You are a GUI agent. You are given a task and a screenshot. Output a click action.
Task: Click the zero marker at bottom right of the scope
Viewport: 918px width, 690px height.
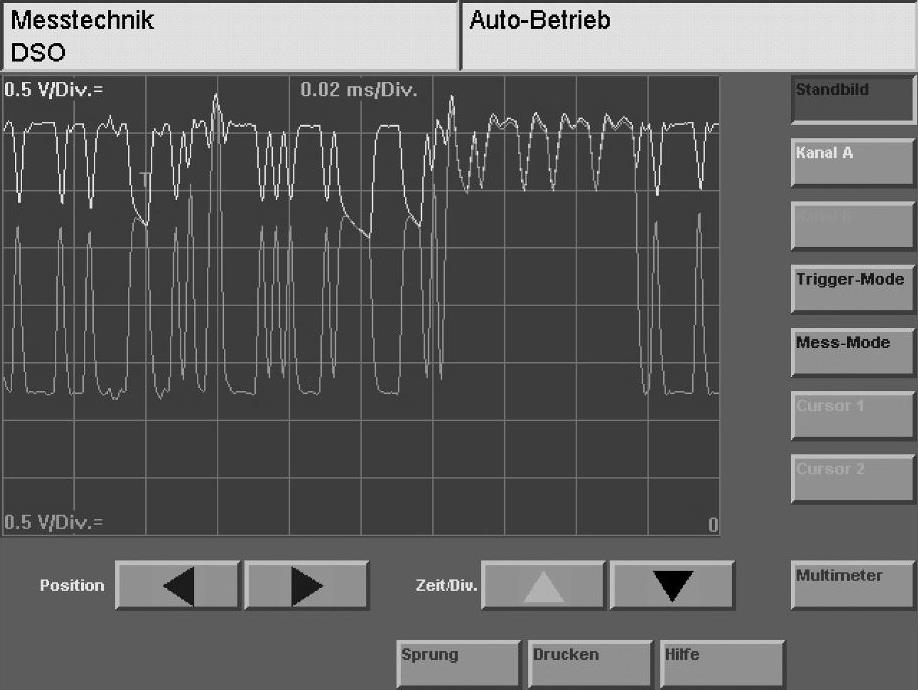[x=713, y=524]
